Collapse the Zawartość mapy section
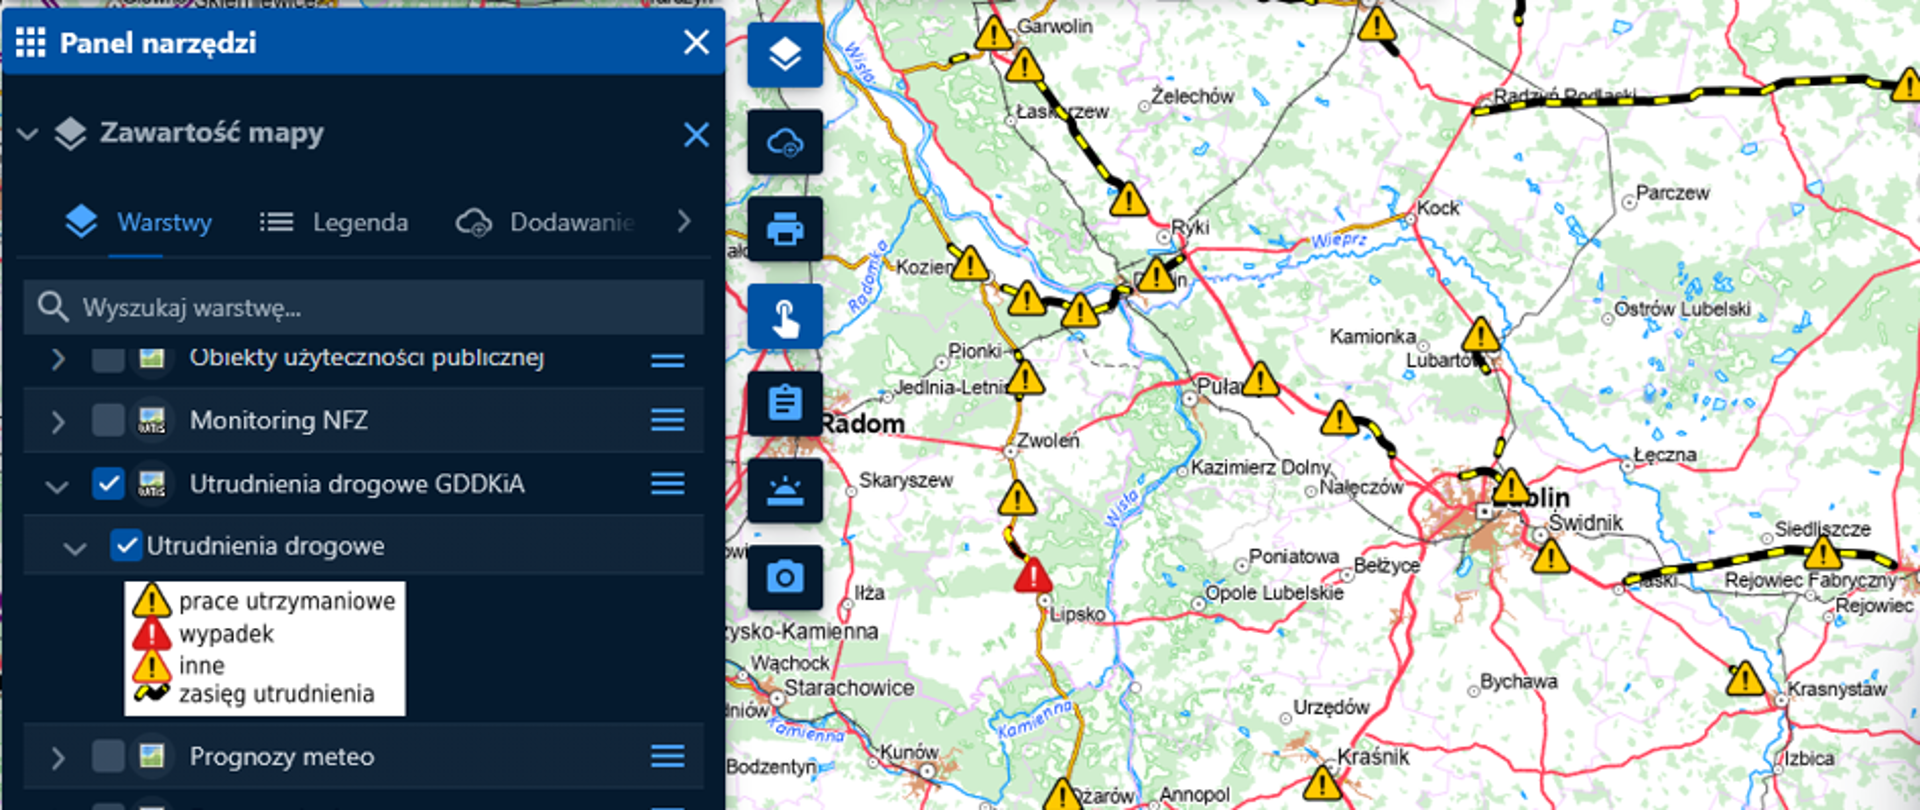The height and width of the screenshot is (810, 1920). tap(28, 133)
